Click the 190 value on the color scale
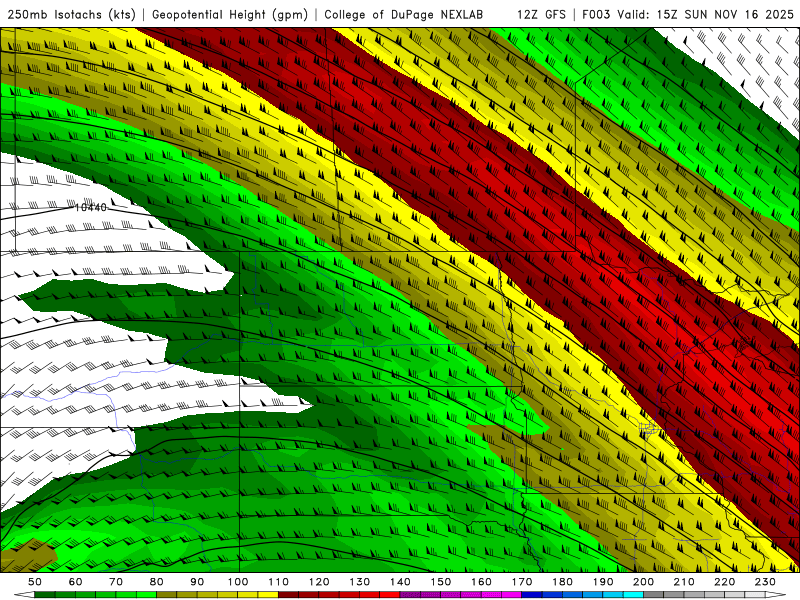 click(603, 582)
